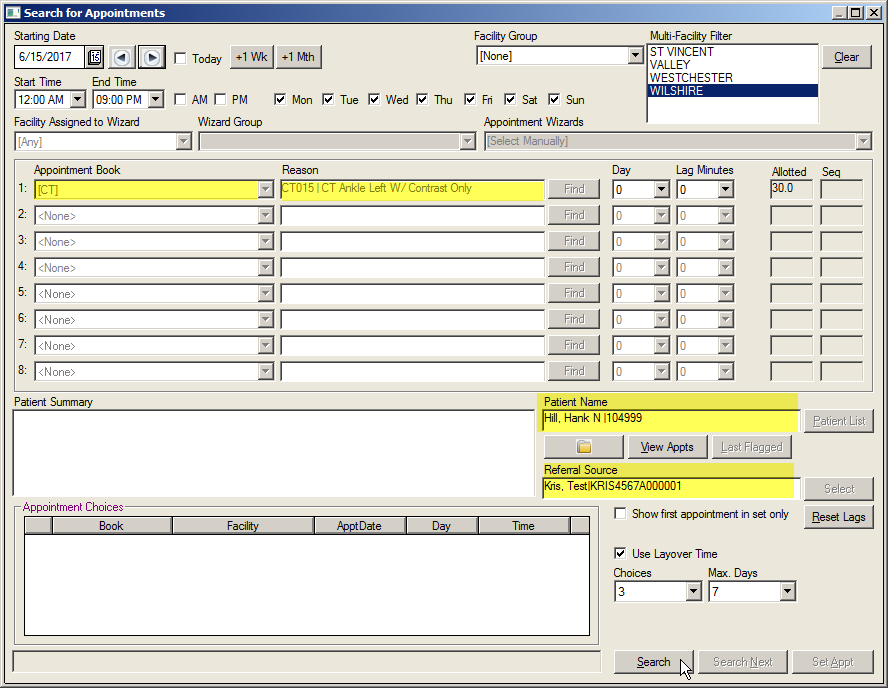Click the Patient Name input field
This screenshot has height=688, width=888.
coord(668,420)
